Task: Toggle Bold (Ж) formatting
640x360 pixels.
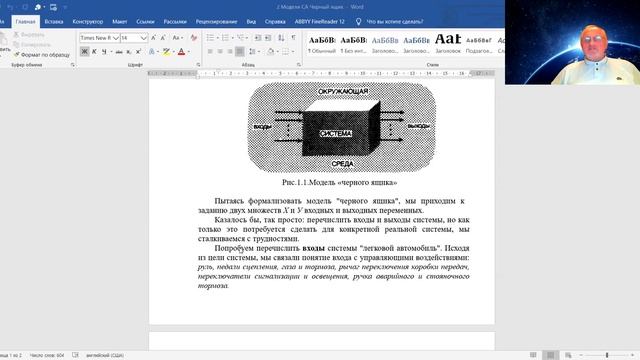Action: point(84,51)
